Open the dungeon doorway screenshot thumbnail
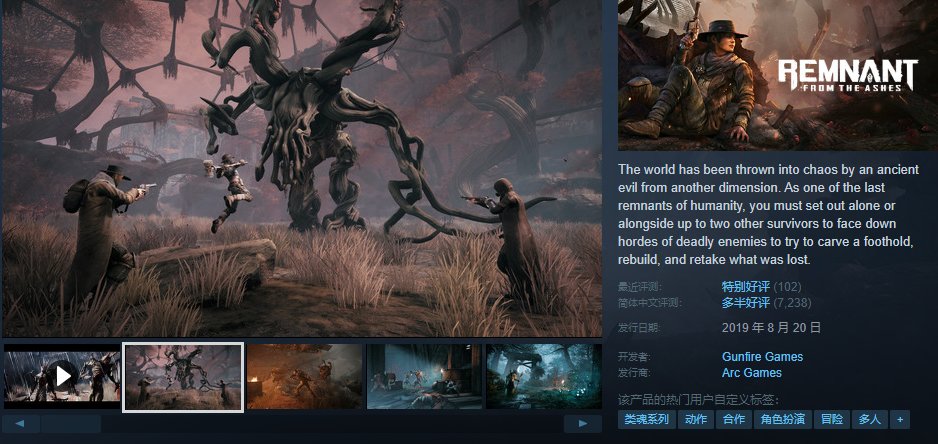 (424, 376)
